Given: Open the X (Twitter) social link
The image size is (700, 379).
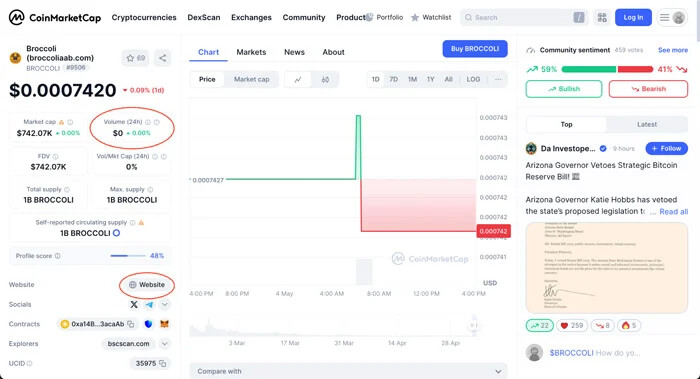Looking at the screenshot, I should coord(134,304).
